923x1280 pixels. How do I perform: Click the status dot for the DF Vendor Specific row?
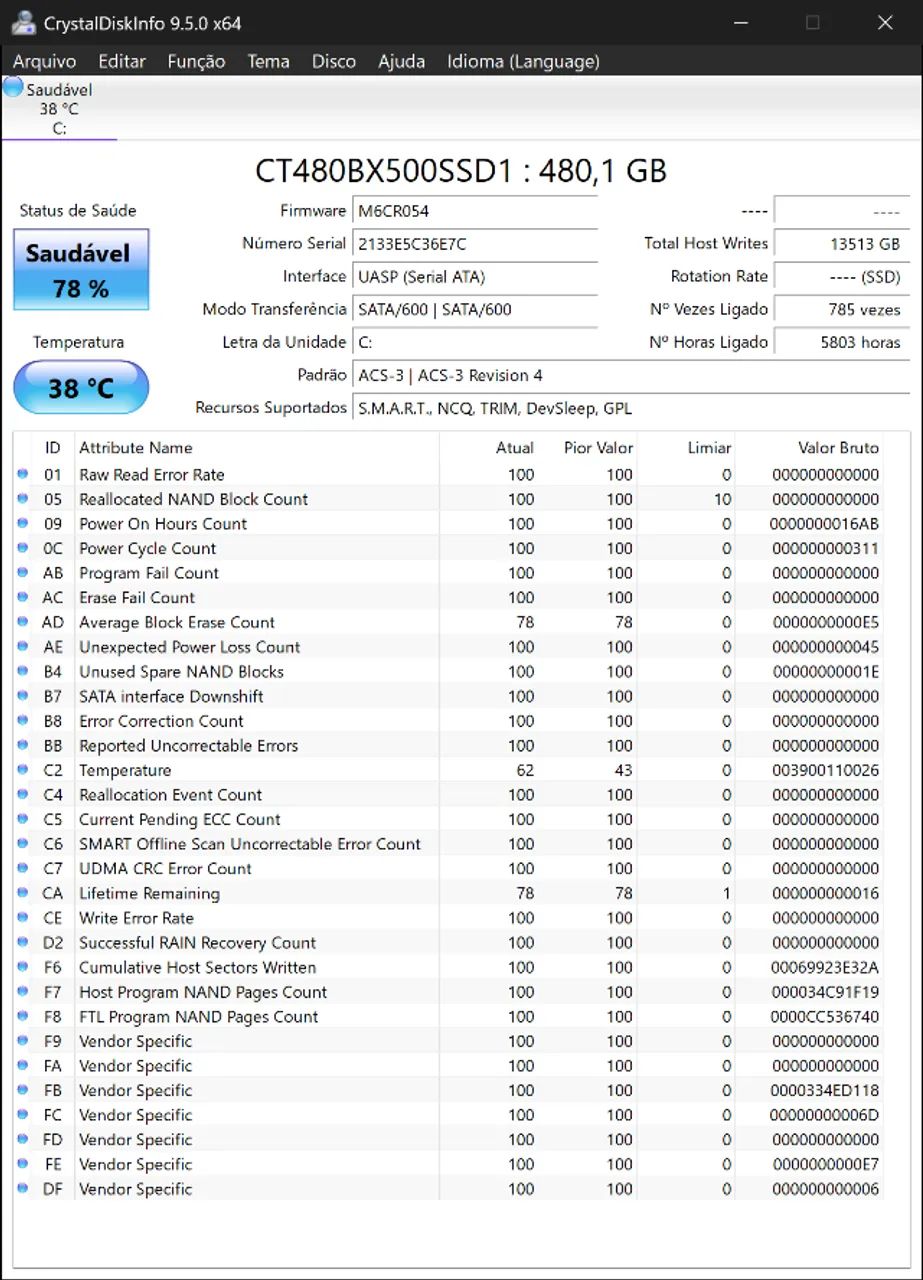click(x=22, y=1189)
